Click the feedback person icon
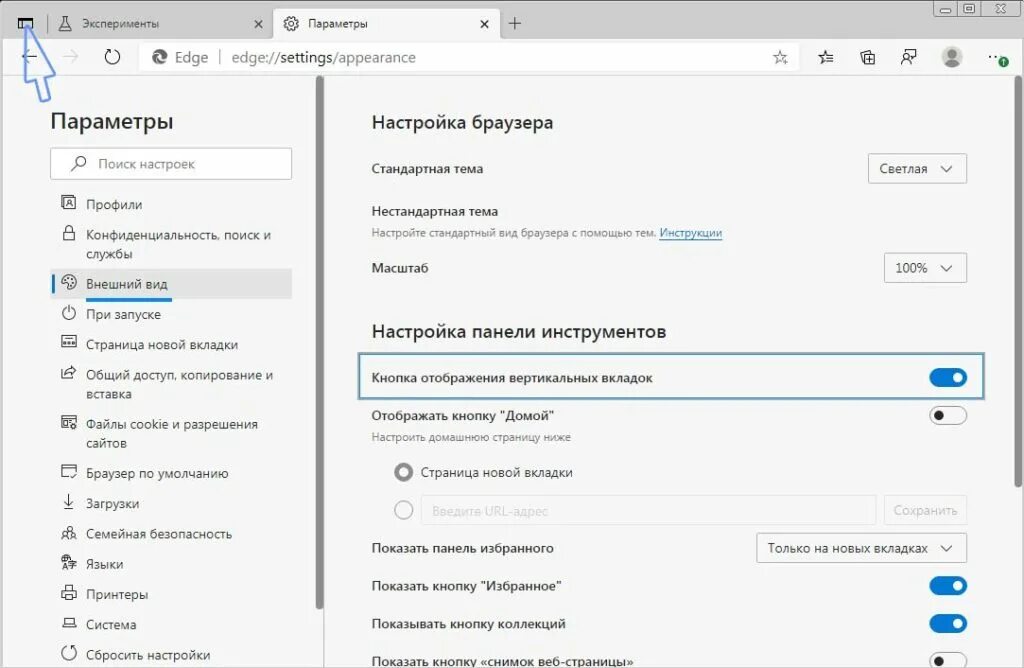 [x=908, y=57]
